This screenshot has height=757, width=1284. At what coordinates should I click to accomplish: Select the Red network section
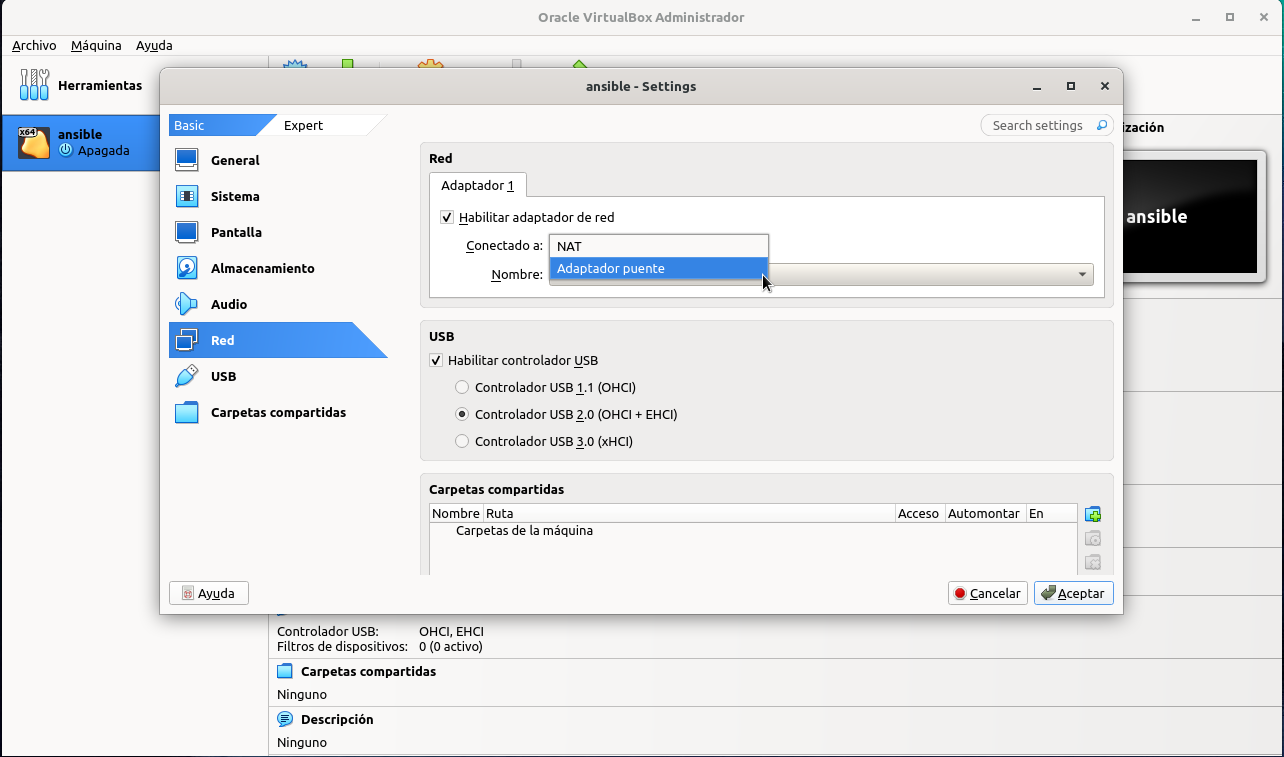coord(278,340)
